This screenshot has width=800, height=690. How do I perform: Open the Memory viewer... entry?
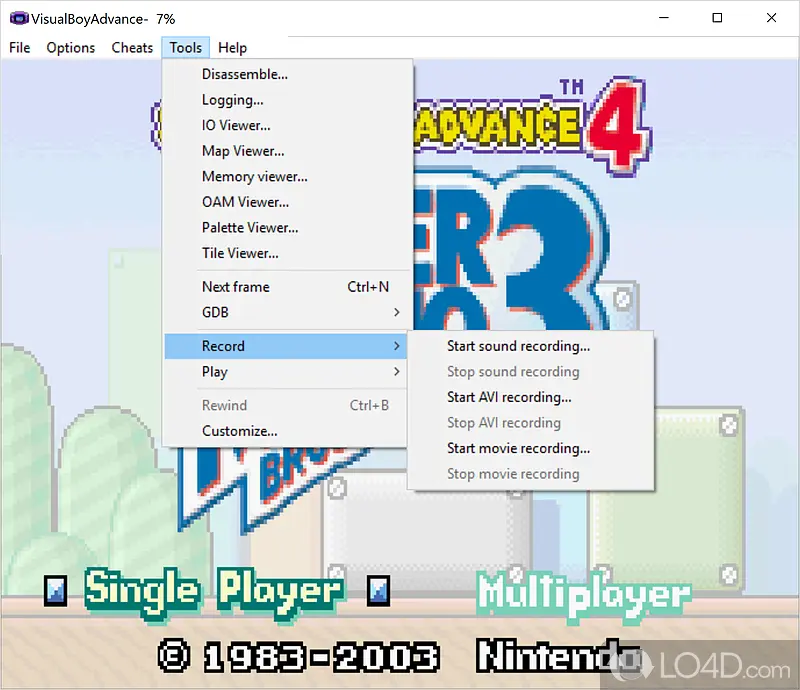point(254,177)
